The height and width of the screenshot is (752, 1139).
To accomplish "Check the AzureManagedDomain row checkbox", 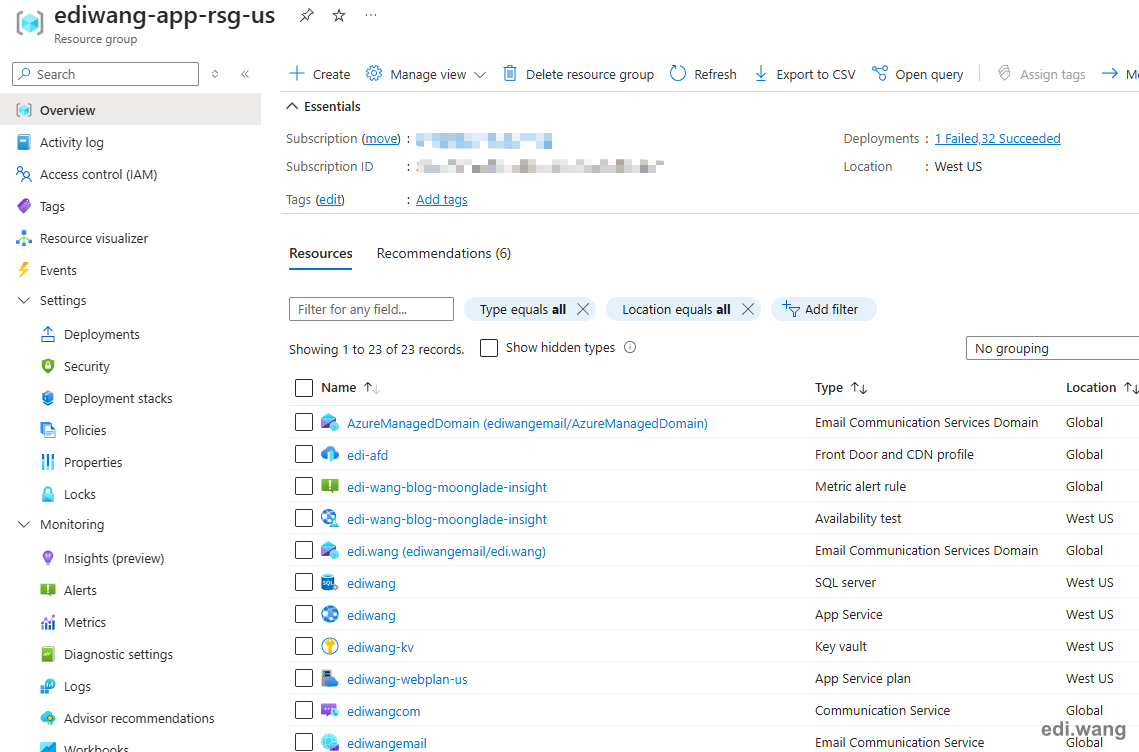I will pyautogui.click(x=304, y=422).
